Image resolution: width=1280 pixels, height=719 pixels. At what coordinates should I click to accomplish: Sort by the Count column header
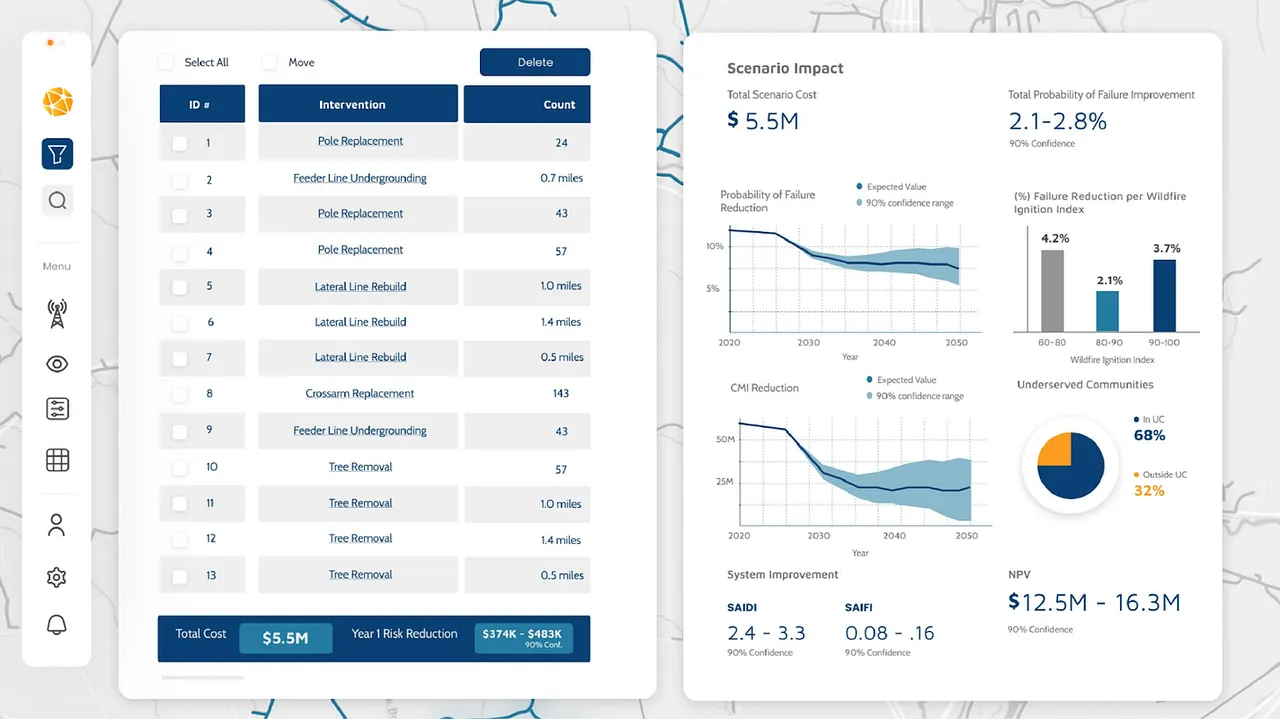click(527, 104)
